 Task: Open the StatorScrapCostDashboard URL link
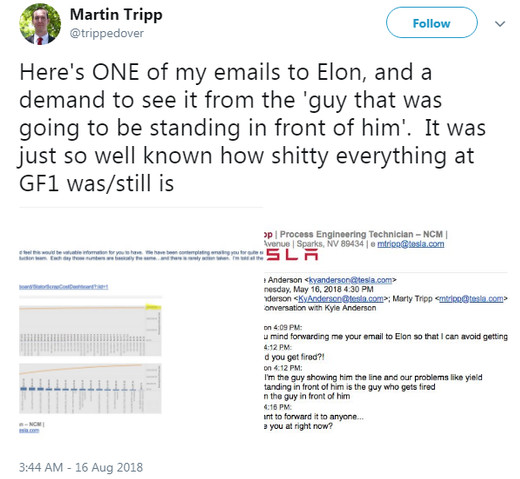point(63,287)
